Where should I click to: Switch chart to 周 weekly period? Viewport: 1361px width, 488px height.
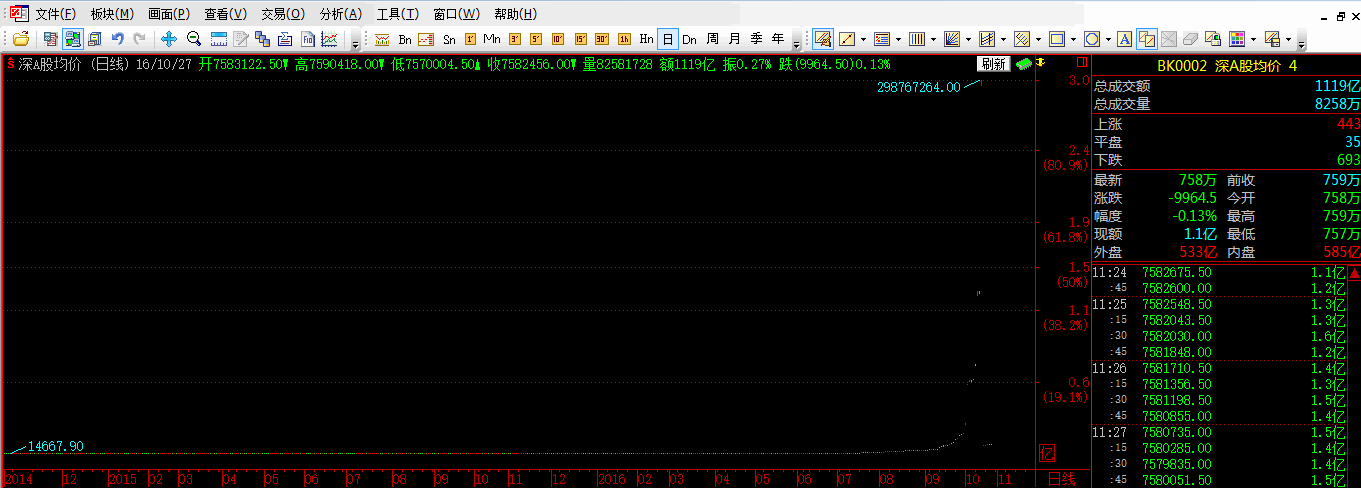click(712, 39)
